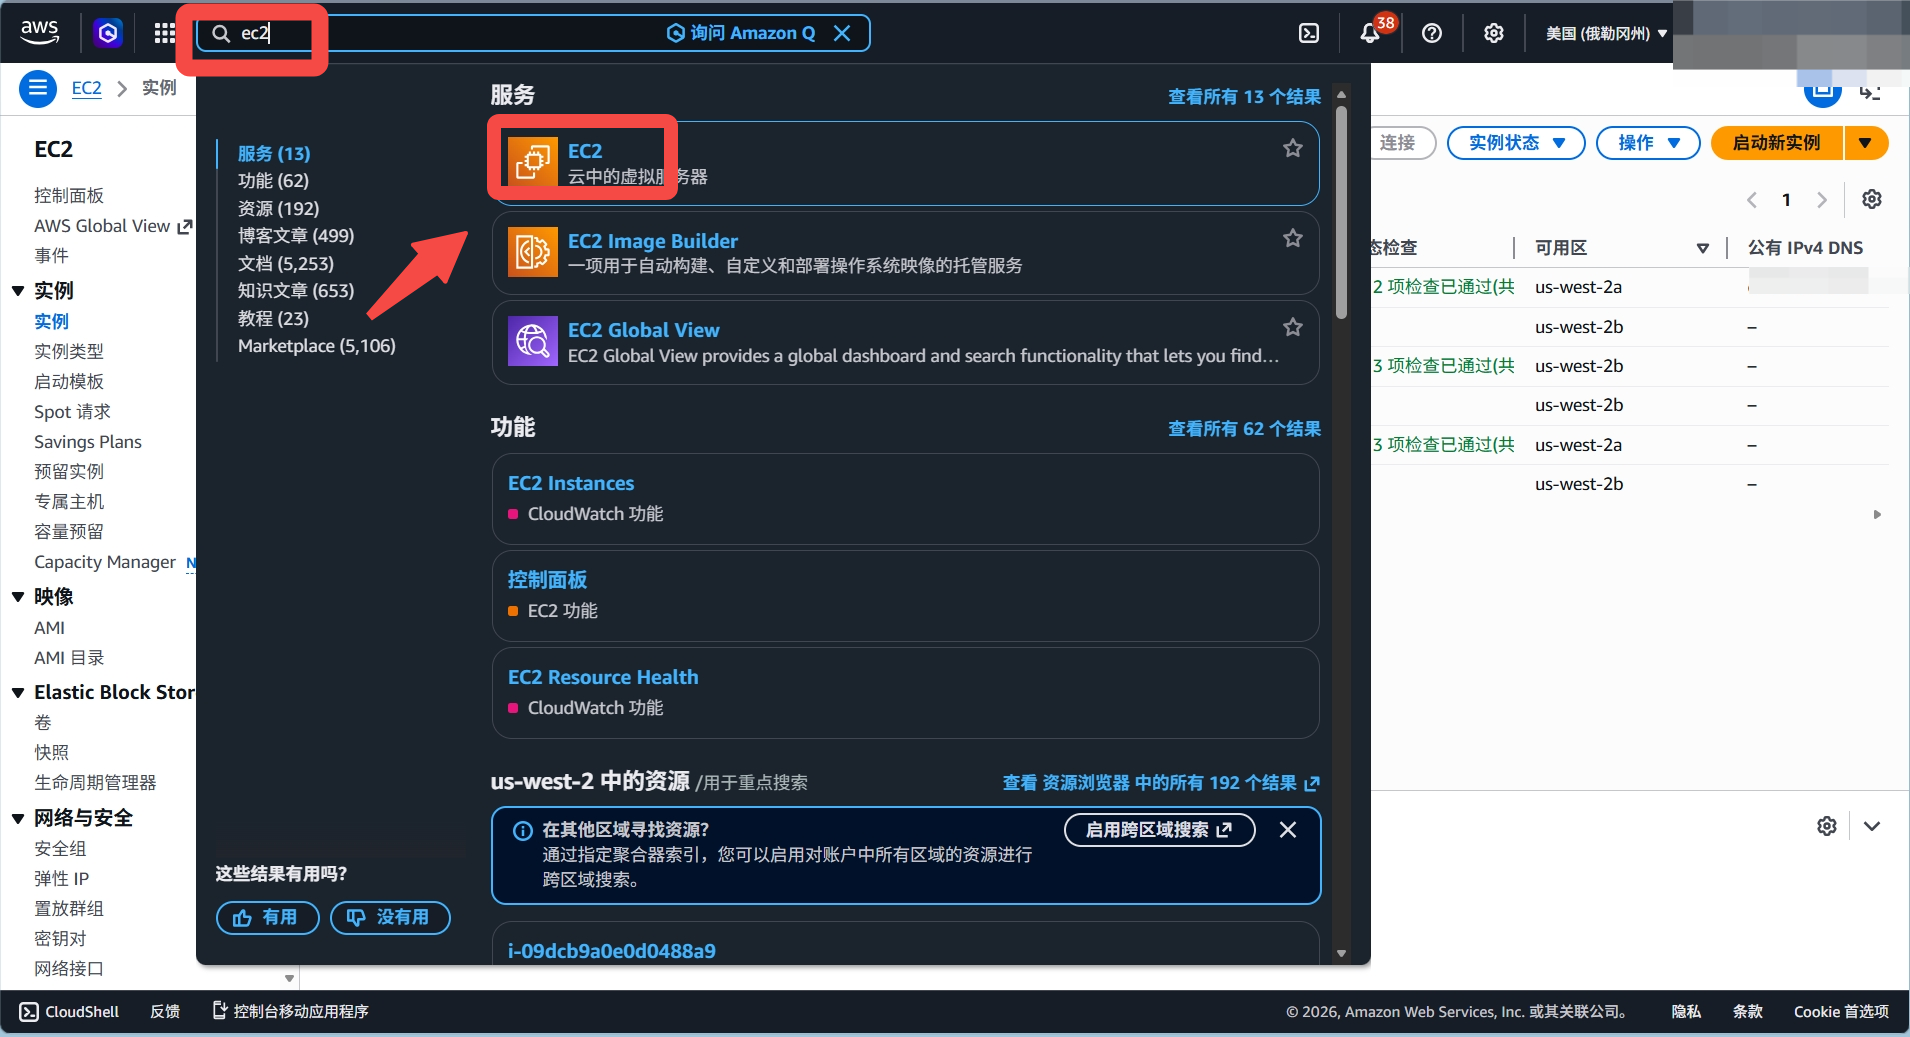1910x1037 pixels.
Task: Filter results by 服务 (13)
Action: coord(274,153)
